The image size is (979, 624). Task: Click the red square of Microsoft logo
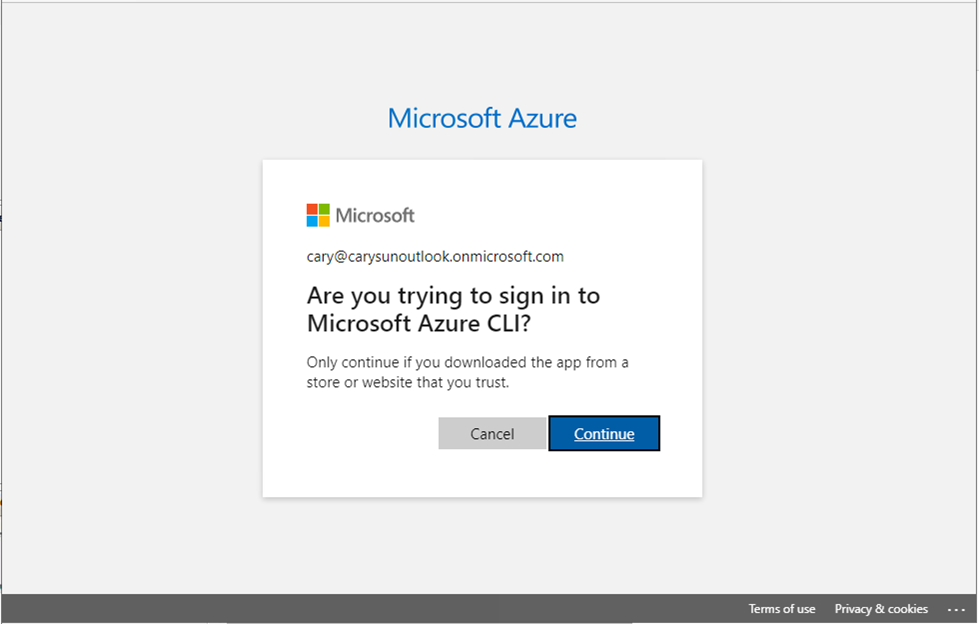[x=312, y=209]
